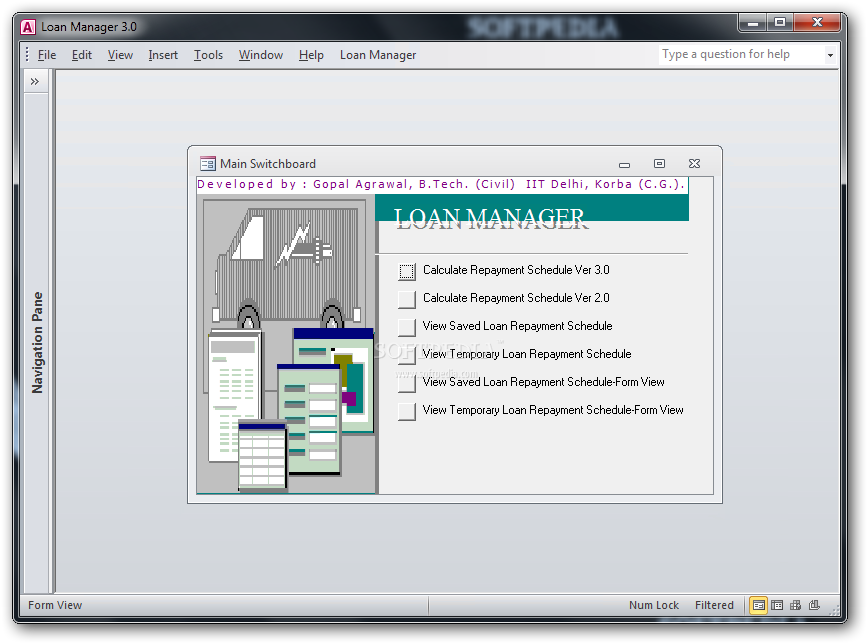Viewport: 868px width, 644px height.
Task: Click button for View Saved Loan Repayment Schedule-Form View
Action: (407, 383)
